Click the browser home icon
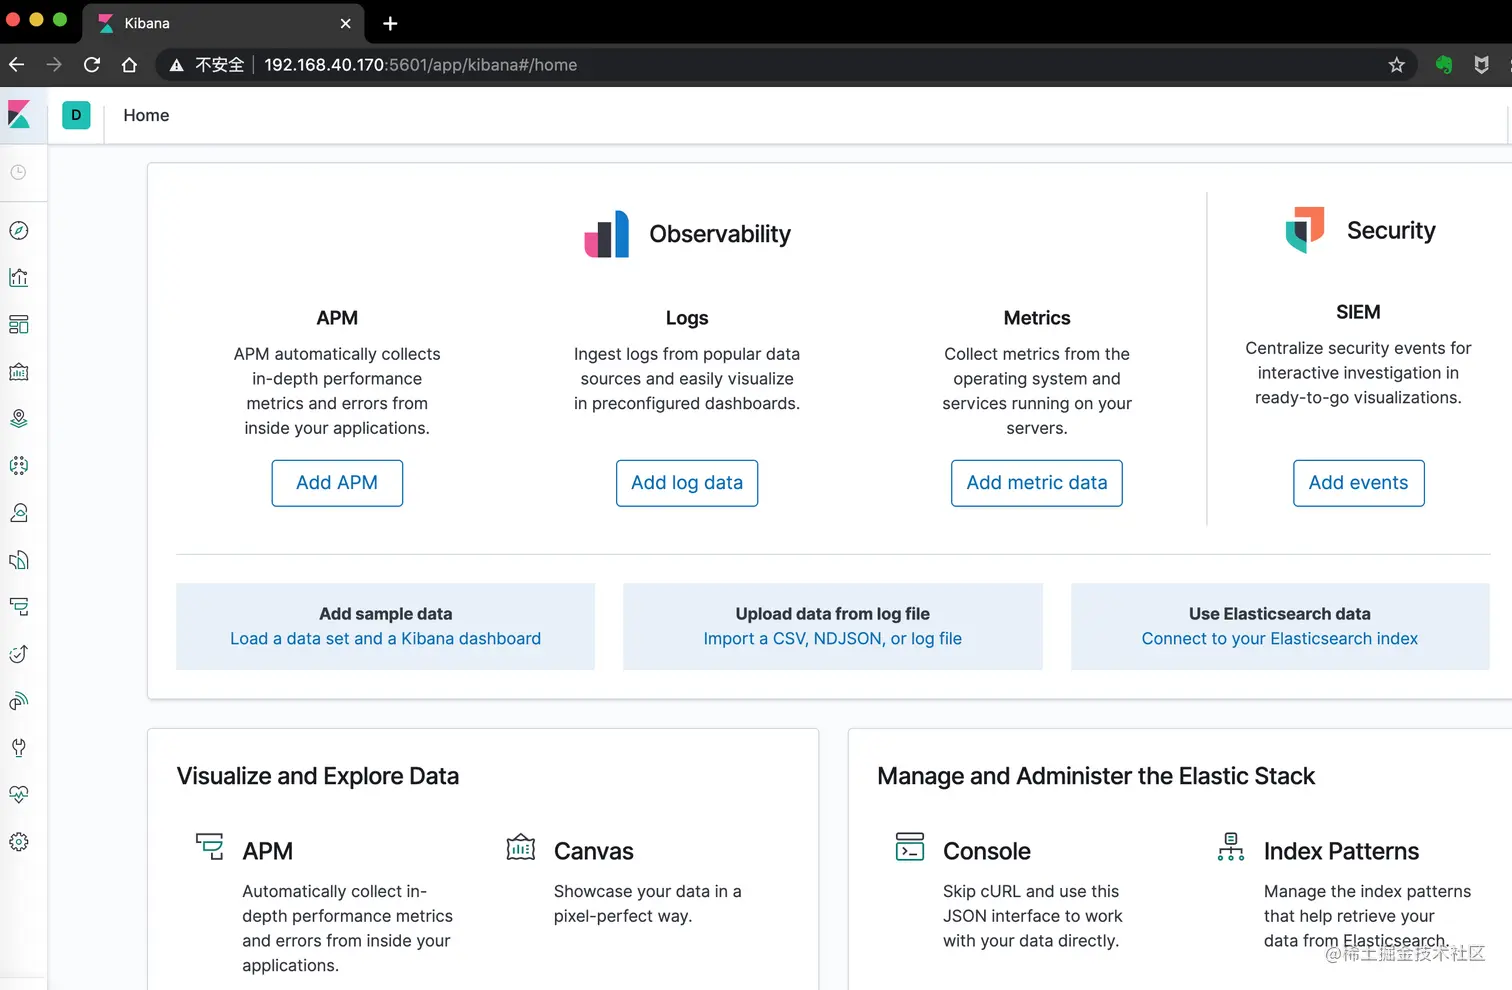The height and width of the screenshot is (990, 1512). (129, 65)
